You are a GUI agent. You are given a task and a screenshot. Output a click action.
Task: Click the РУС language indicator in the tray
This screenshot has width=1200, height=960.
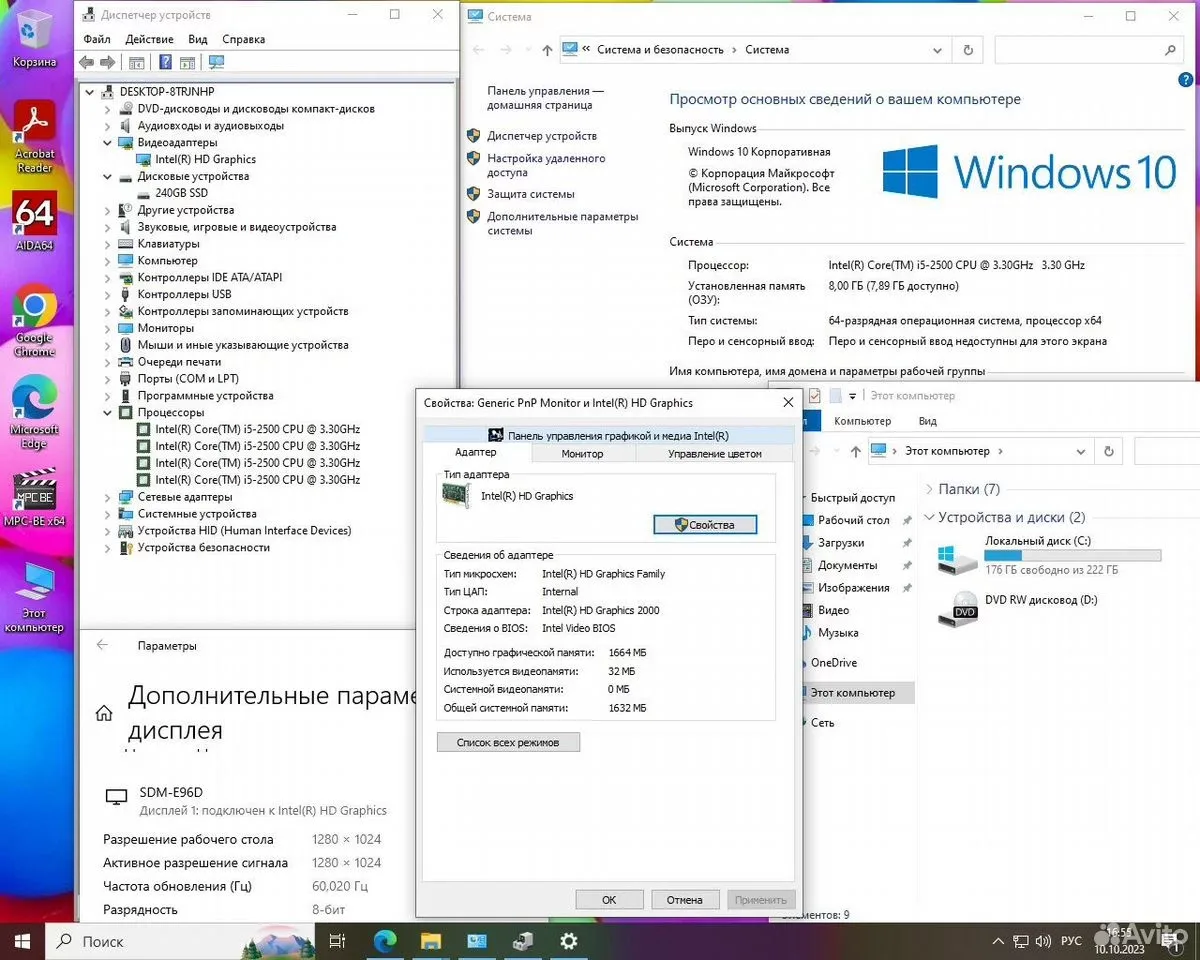1071,941
